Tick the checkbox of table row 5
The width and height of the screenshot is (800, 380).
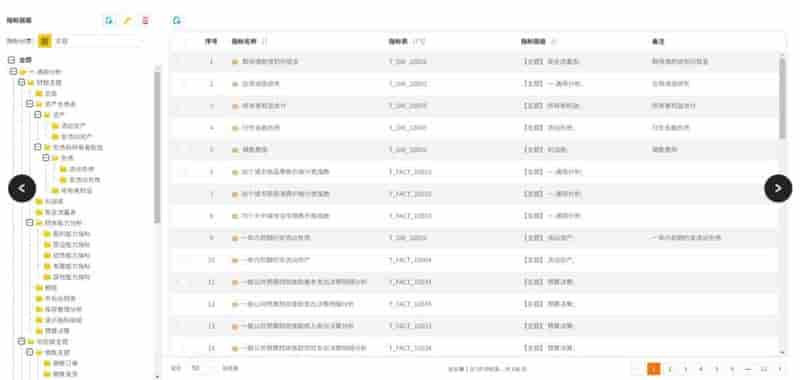pos(182,150)
